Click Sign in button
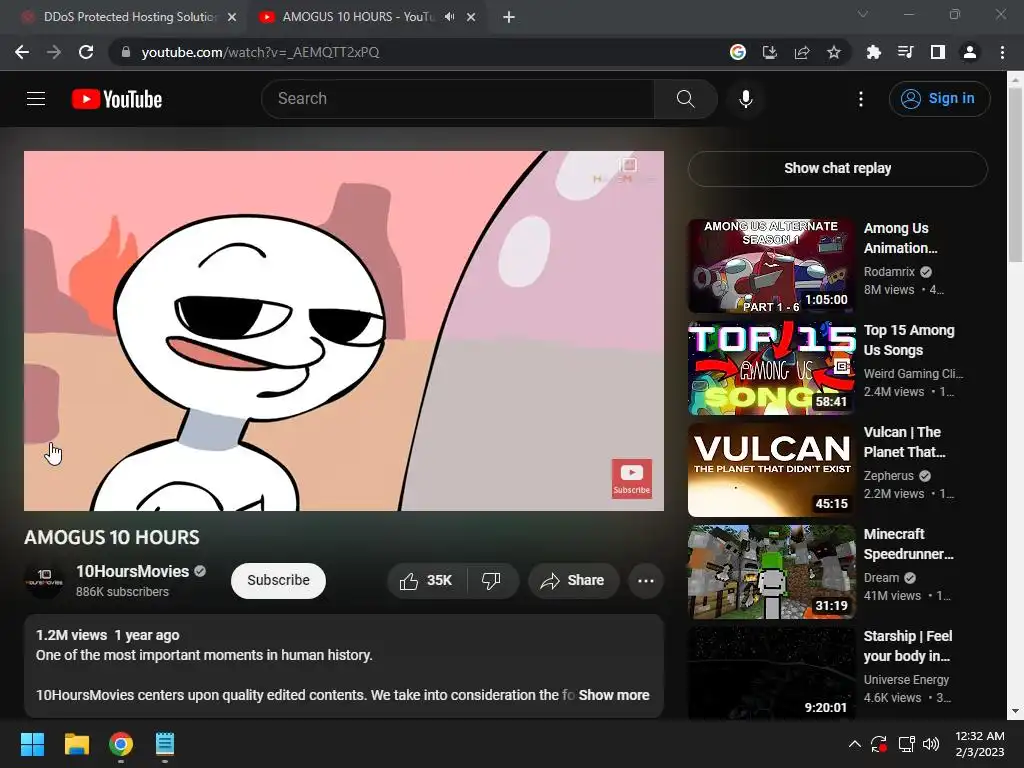This screenshot has height=768, width=1024. 940,99
